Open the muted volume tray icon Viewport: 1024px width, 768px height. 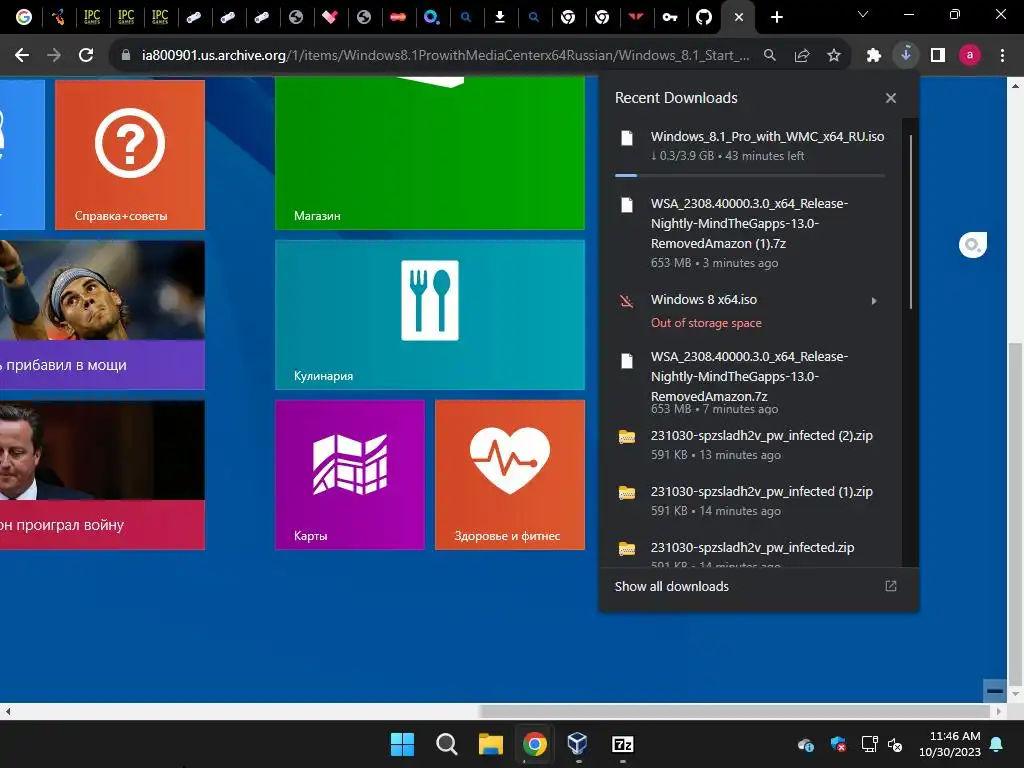895,744
